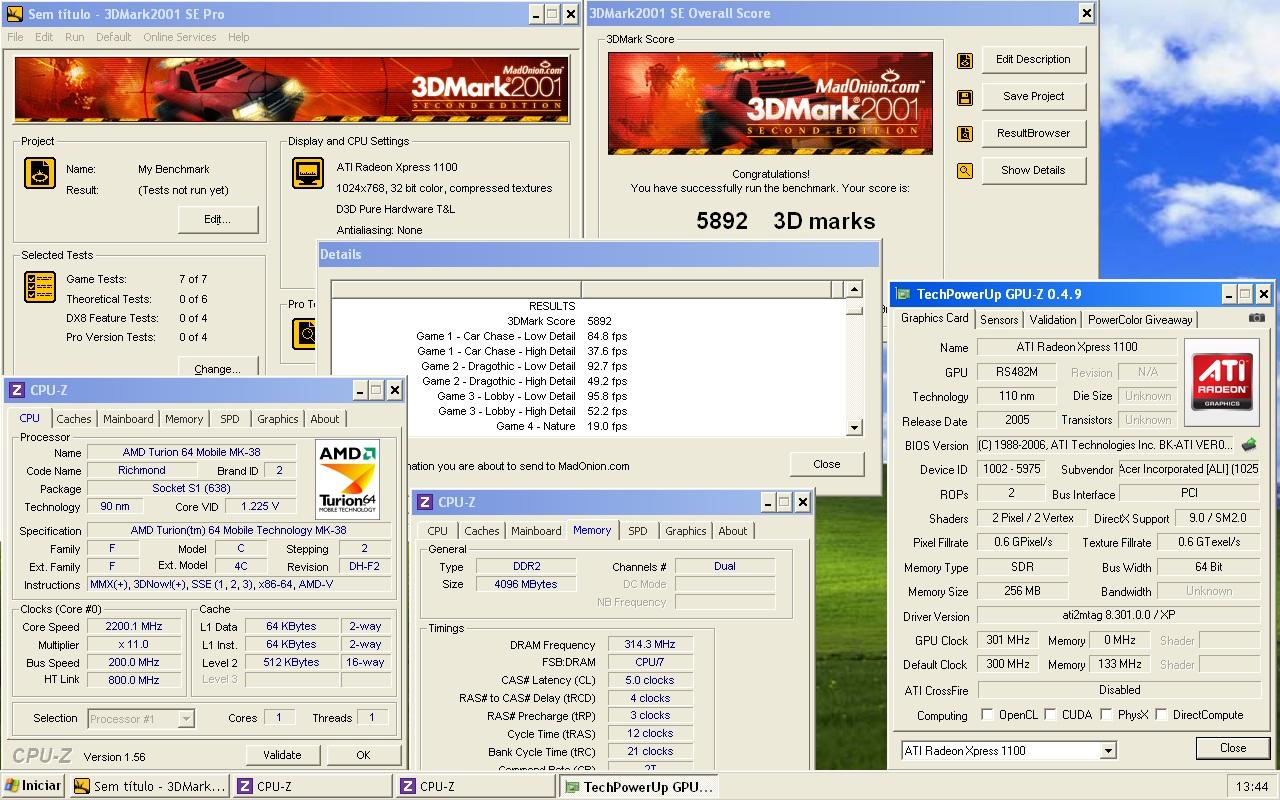Click the Edit Description button
The width and height of the screenshot is (1280, 800).
tap(1033, 59)
